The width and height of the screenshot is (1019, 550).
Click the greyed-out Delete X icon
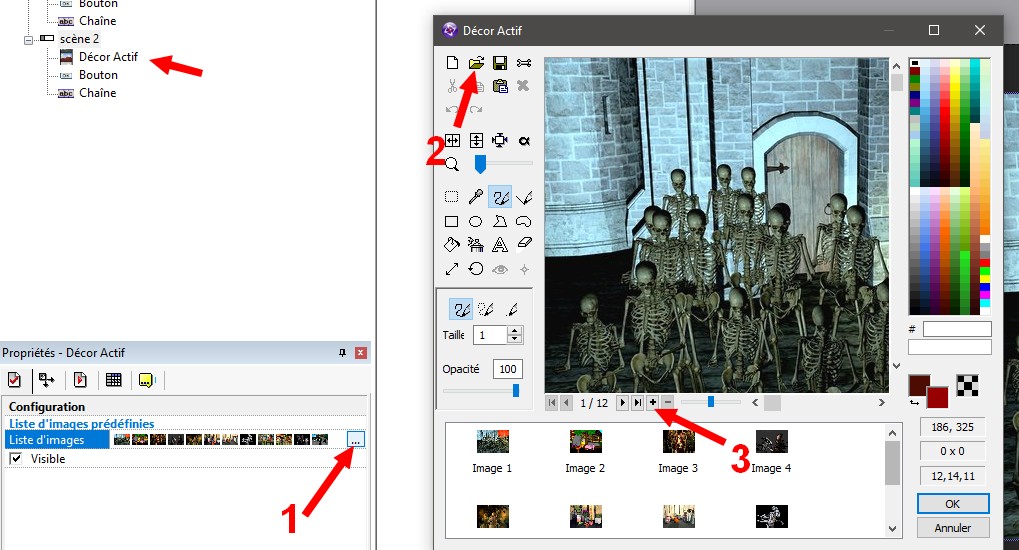[523, 85]
